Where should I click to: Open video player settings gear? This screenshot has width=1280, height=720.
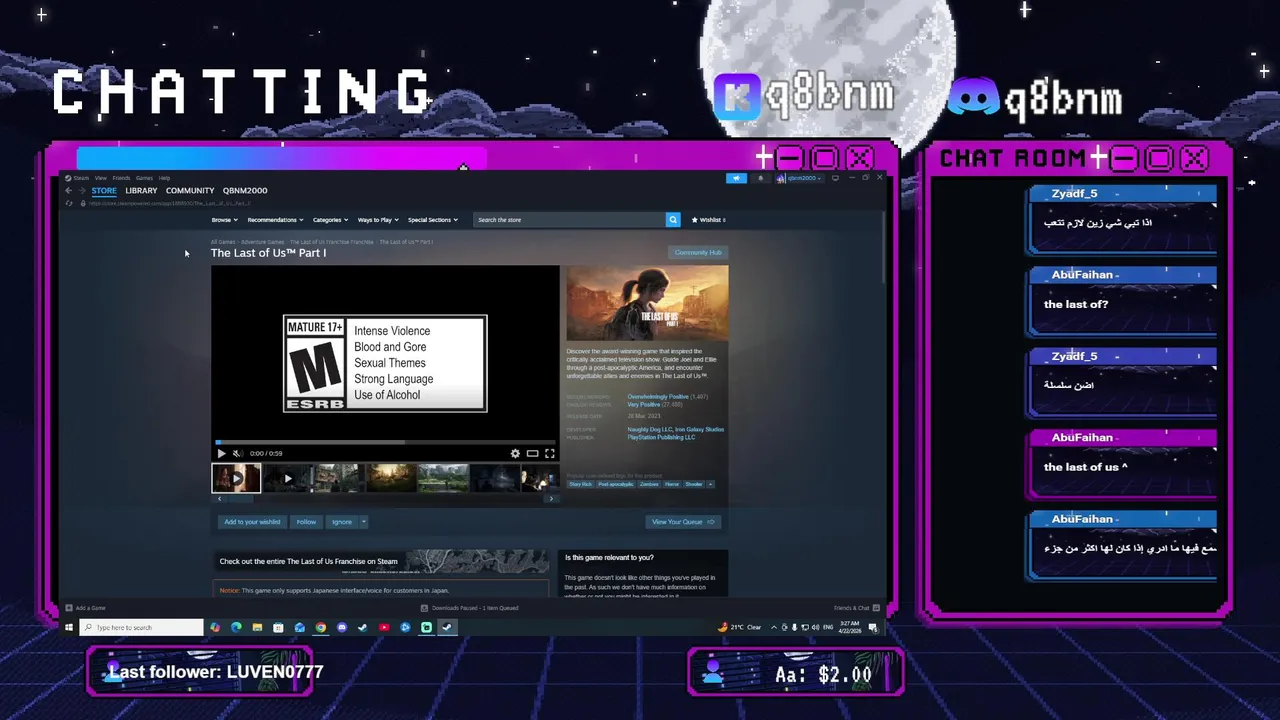515,453
